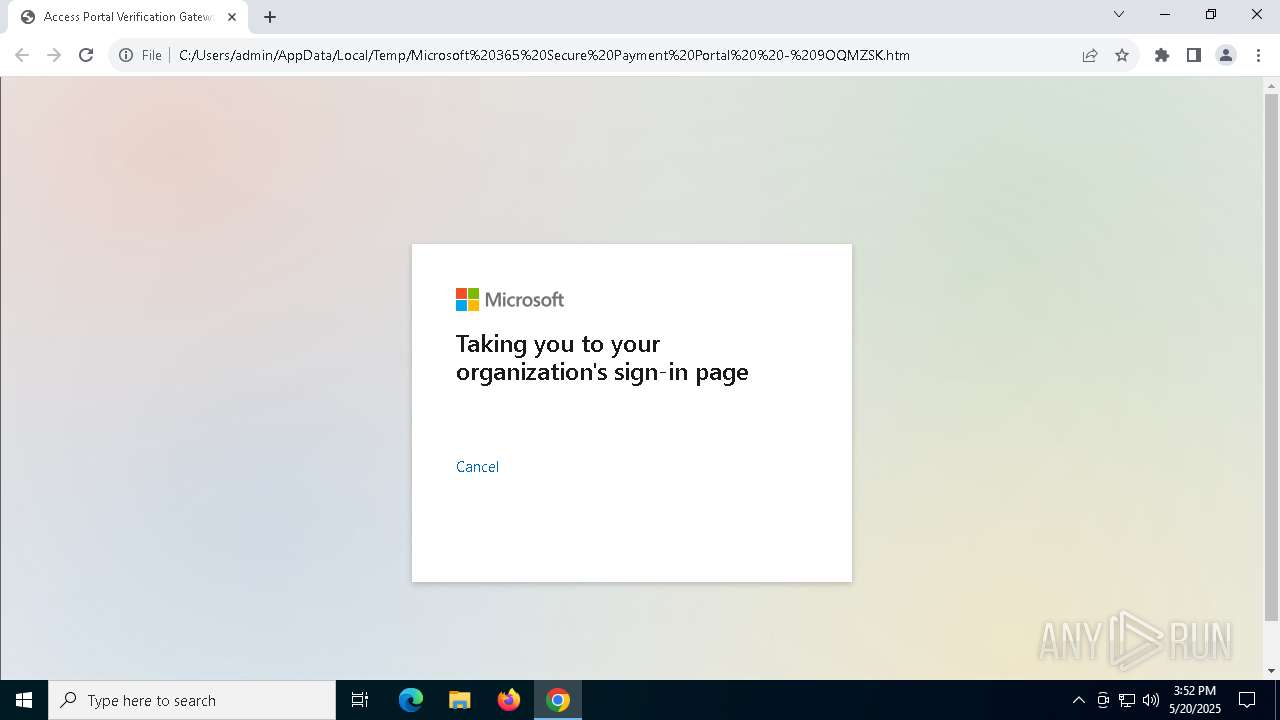Image resolution: width=1280 pixels, height=720 pixels.
Task: Close the Access Portal Verification tab
Action: (232, 17)
